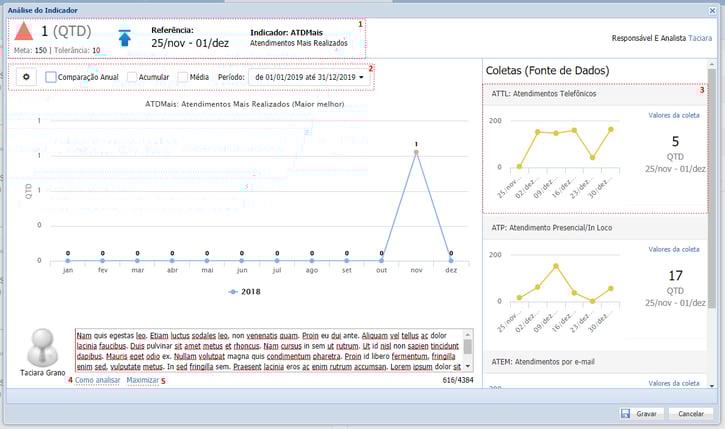
Task: Click the red triangle status indicator icon
Action: click(x=24, y=31)
